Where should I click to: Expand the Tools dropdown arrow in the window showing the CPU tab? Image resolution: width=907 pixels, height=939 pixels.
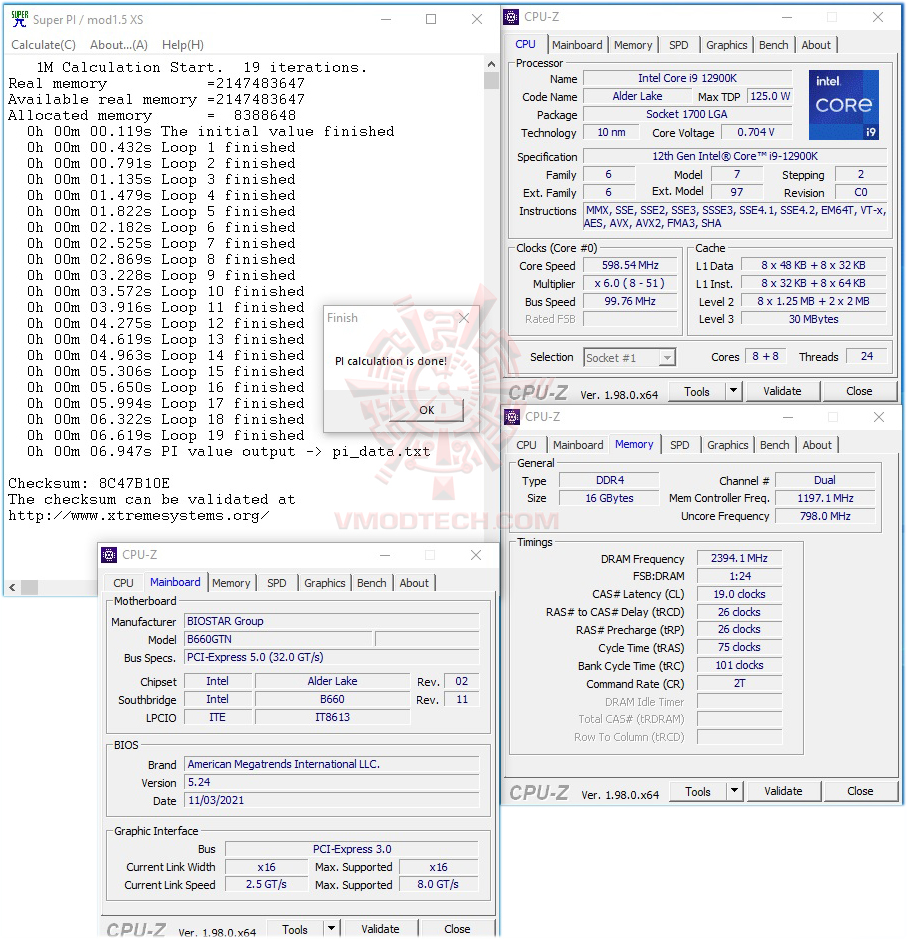click(x=734, y=391)
